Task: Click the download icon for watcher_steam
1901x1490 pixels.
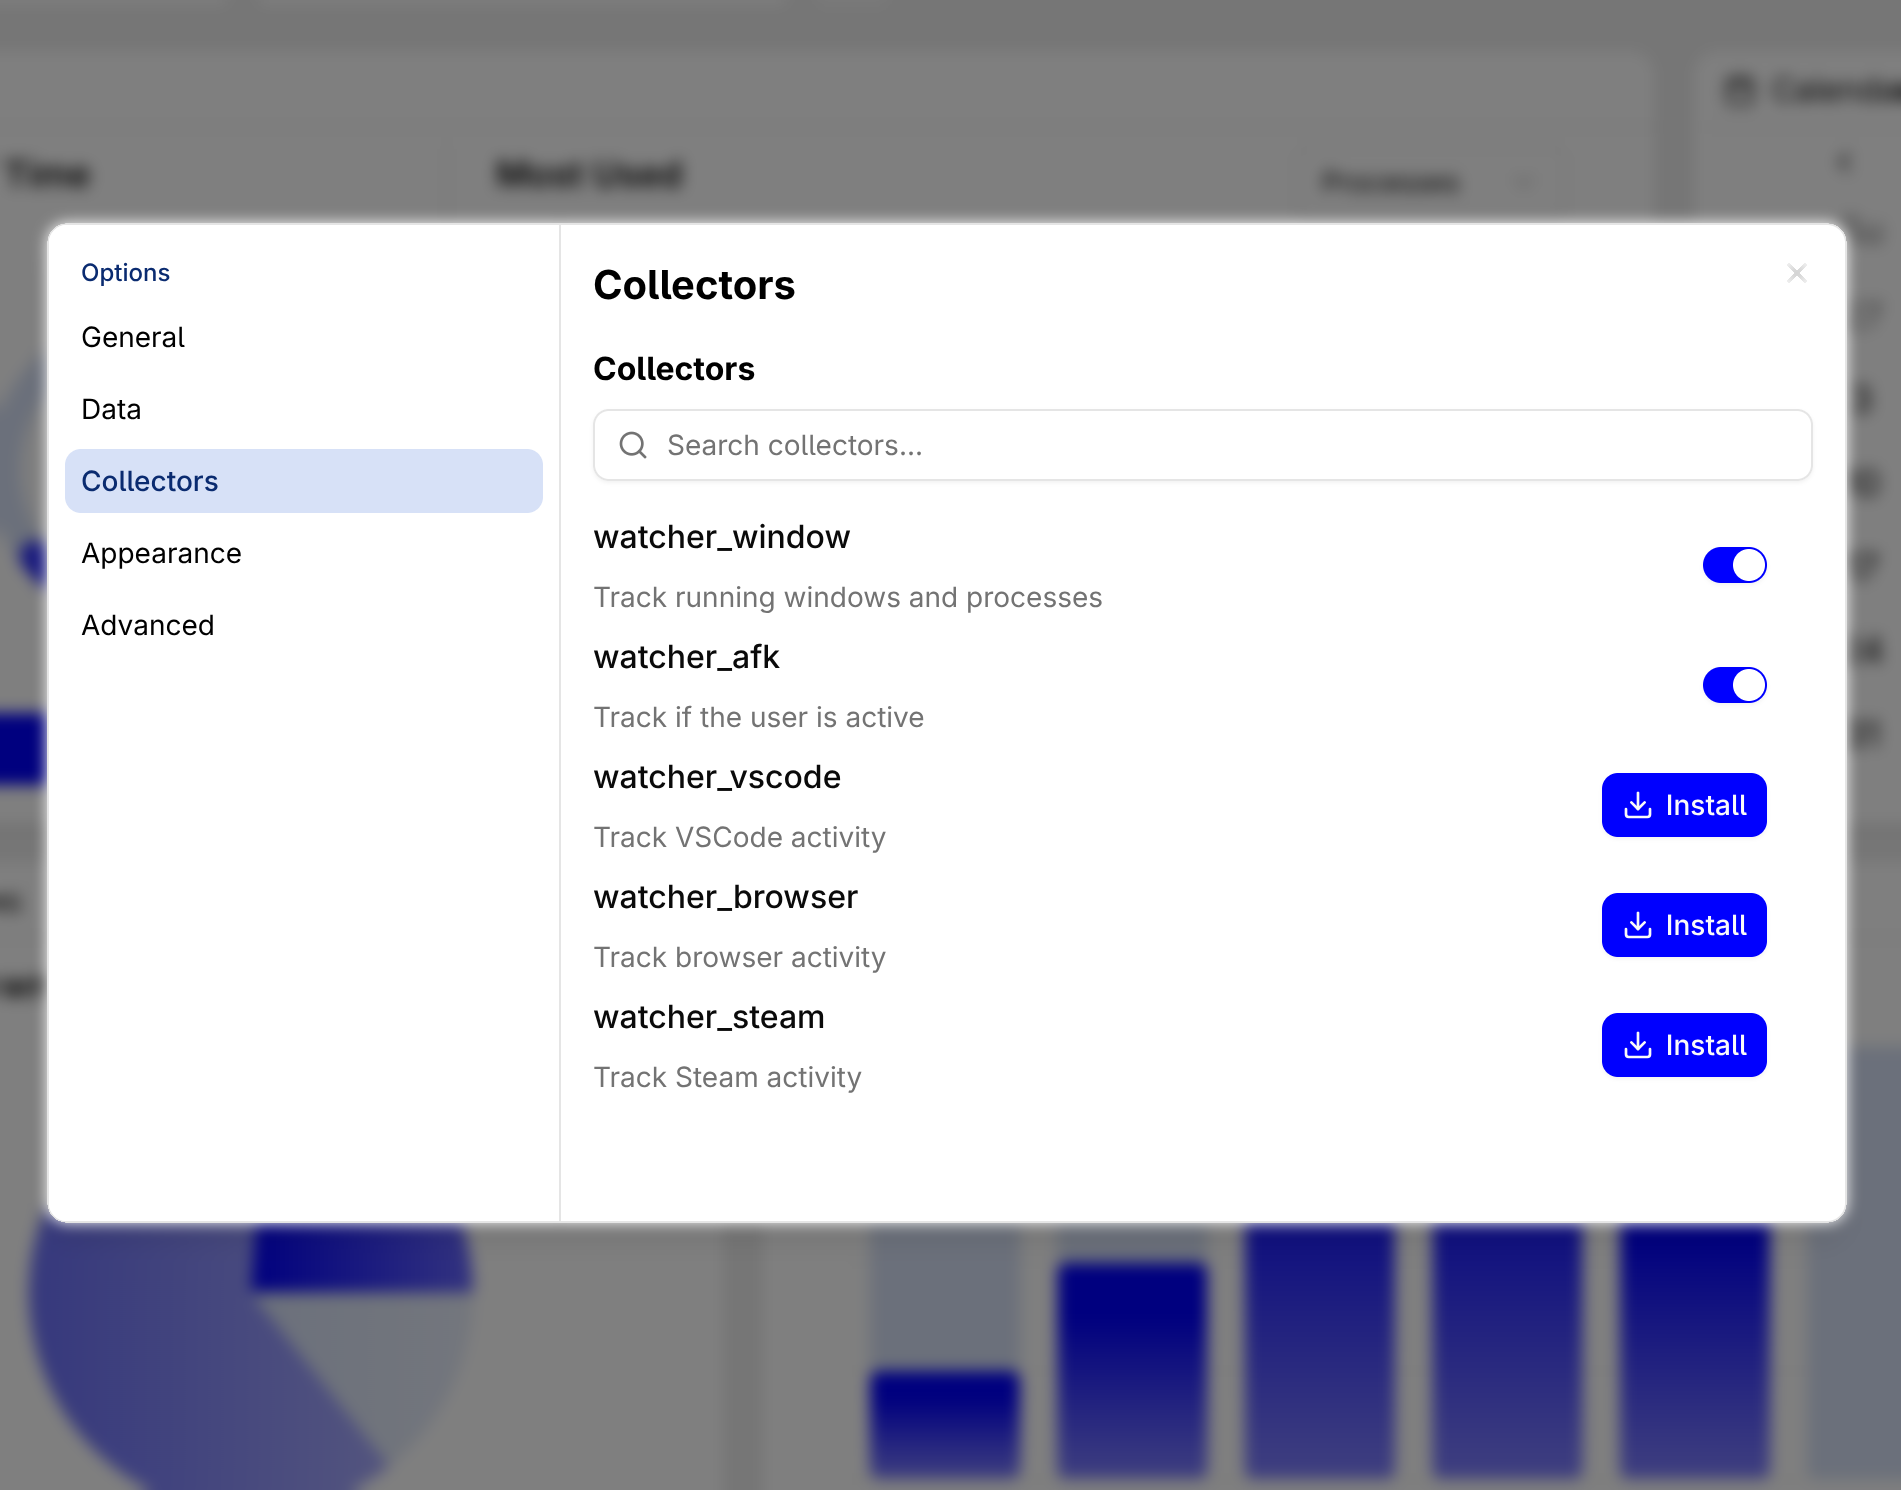Action: (1638, 1045)
